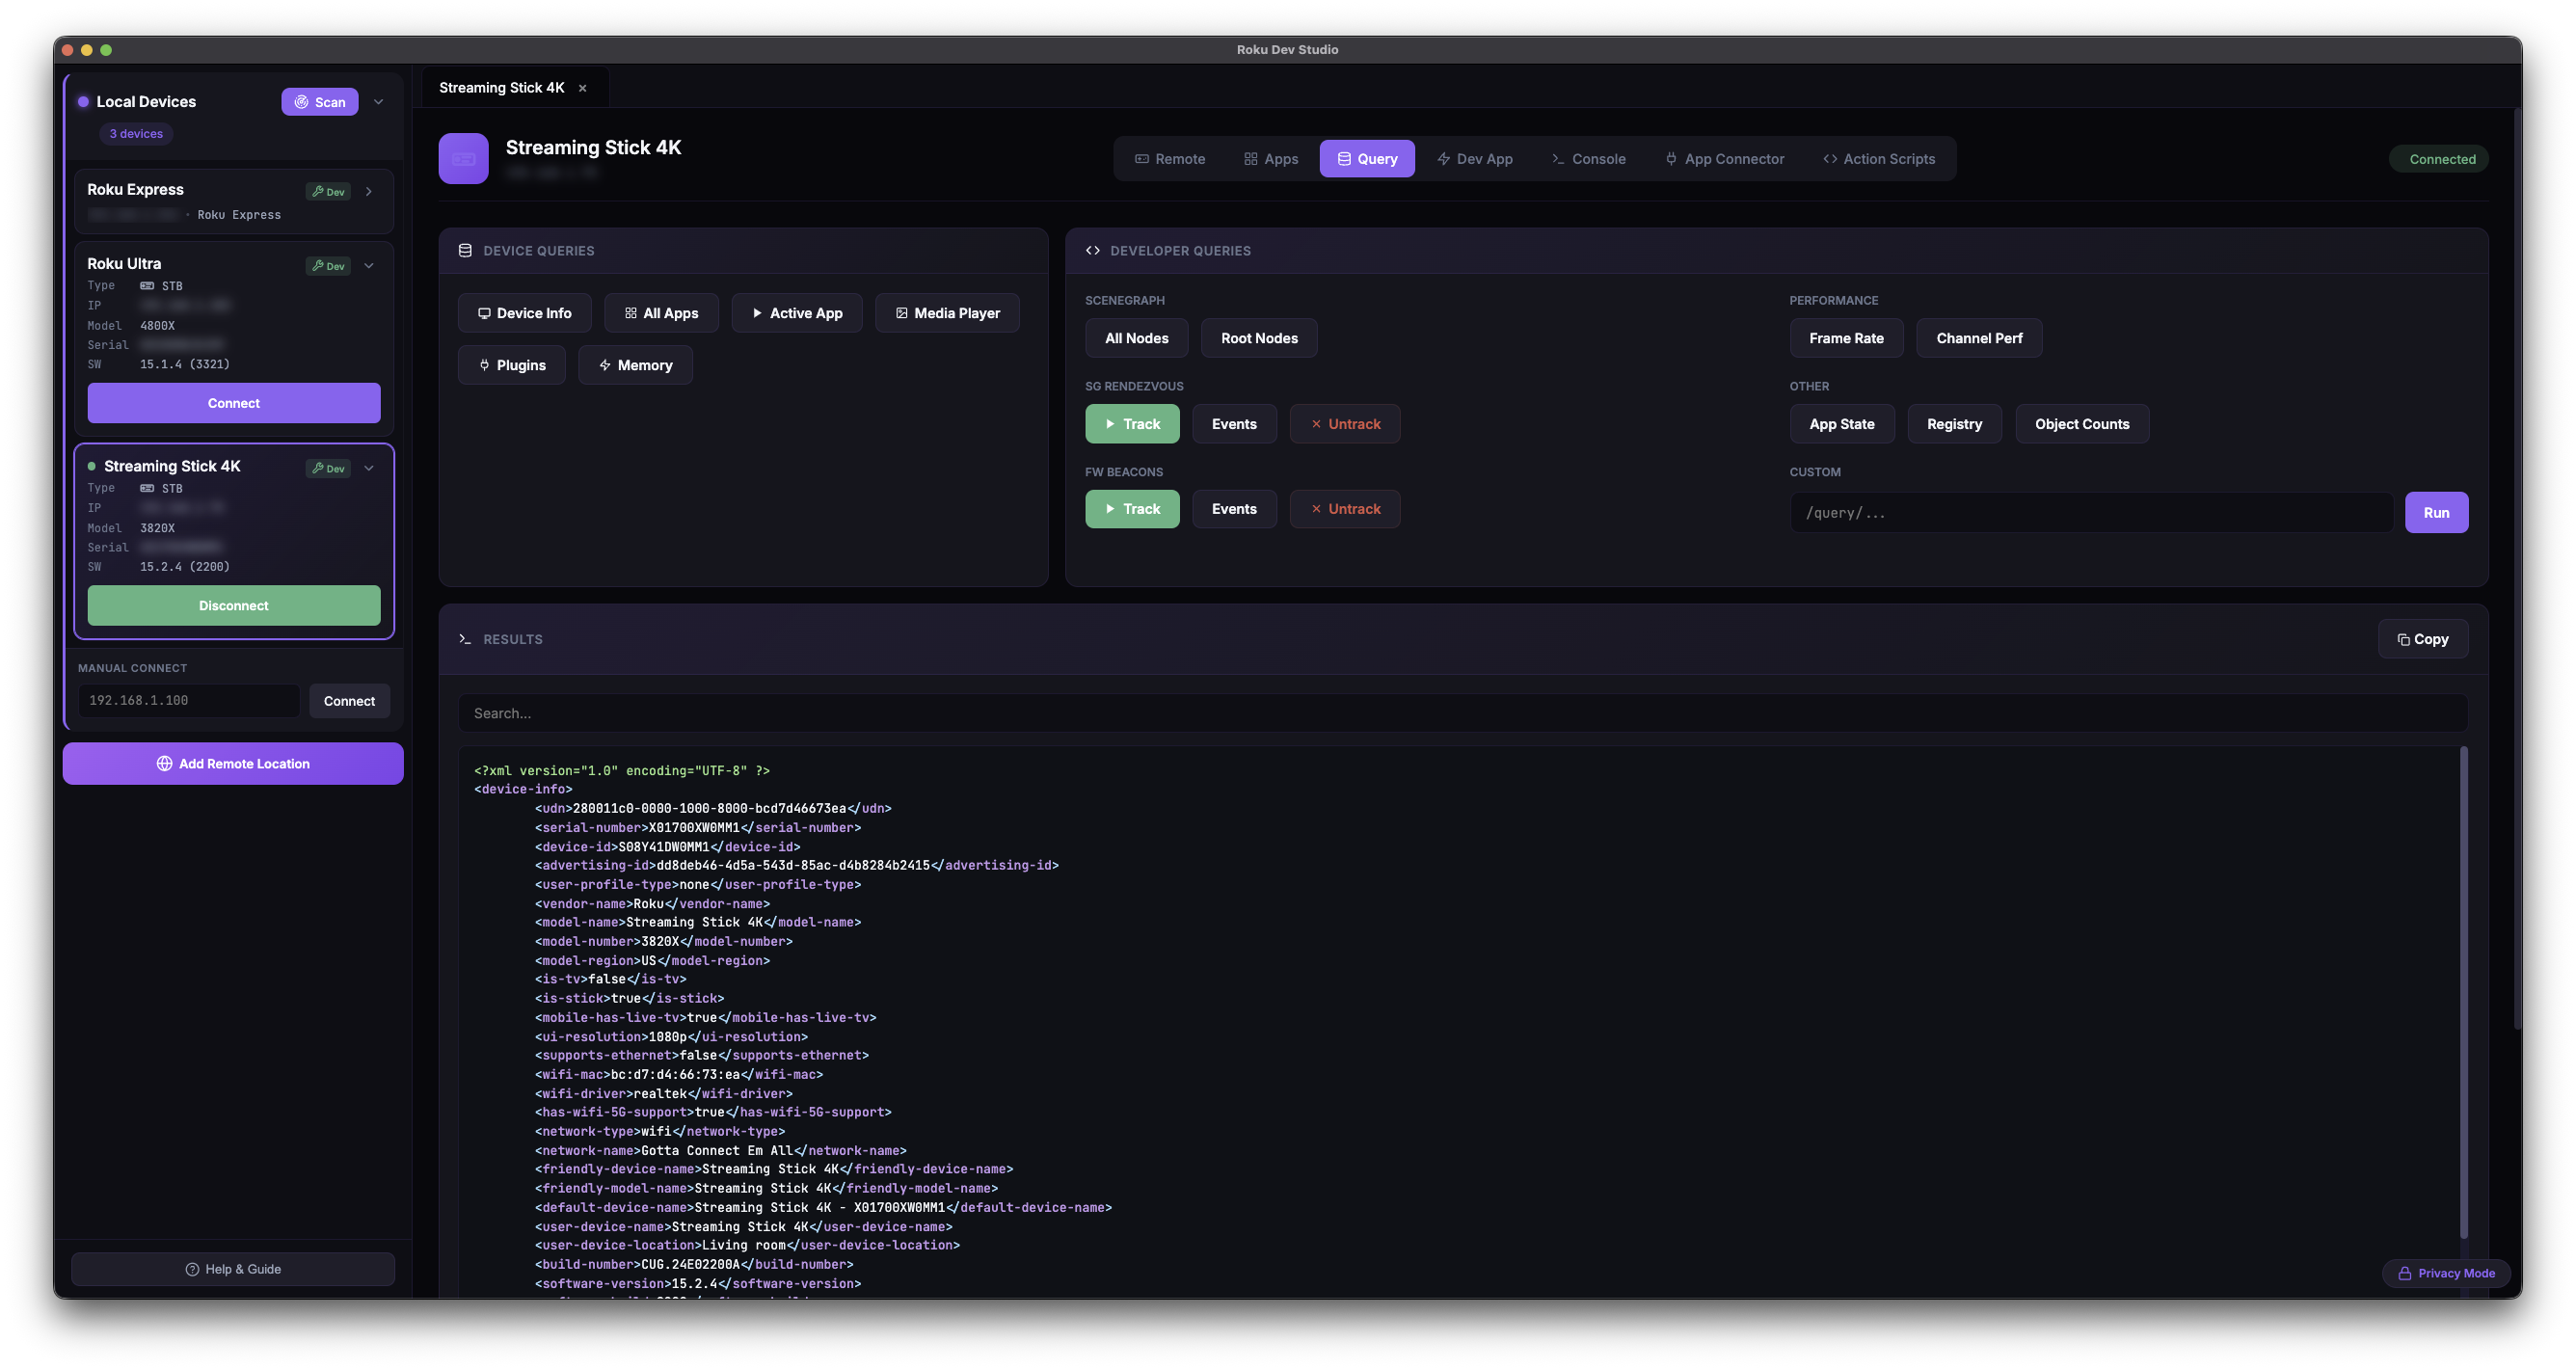
Task: Collapse the Streaming Stick 4K device details
Action: pyautogui.click(x=369, y=468)
